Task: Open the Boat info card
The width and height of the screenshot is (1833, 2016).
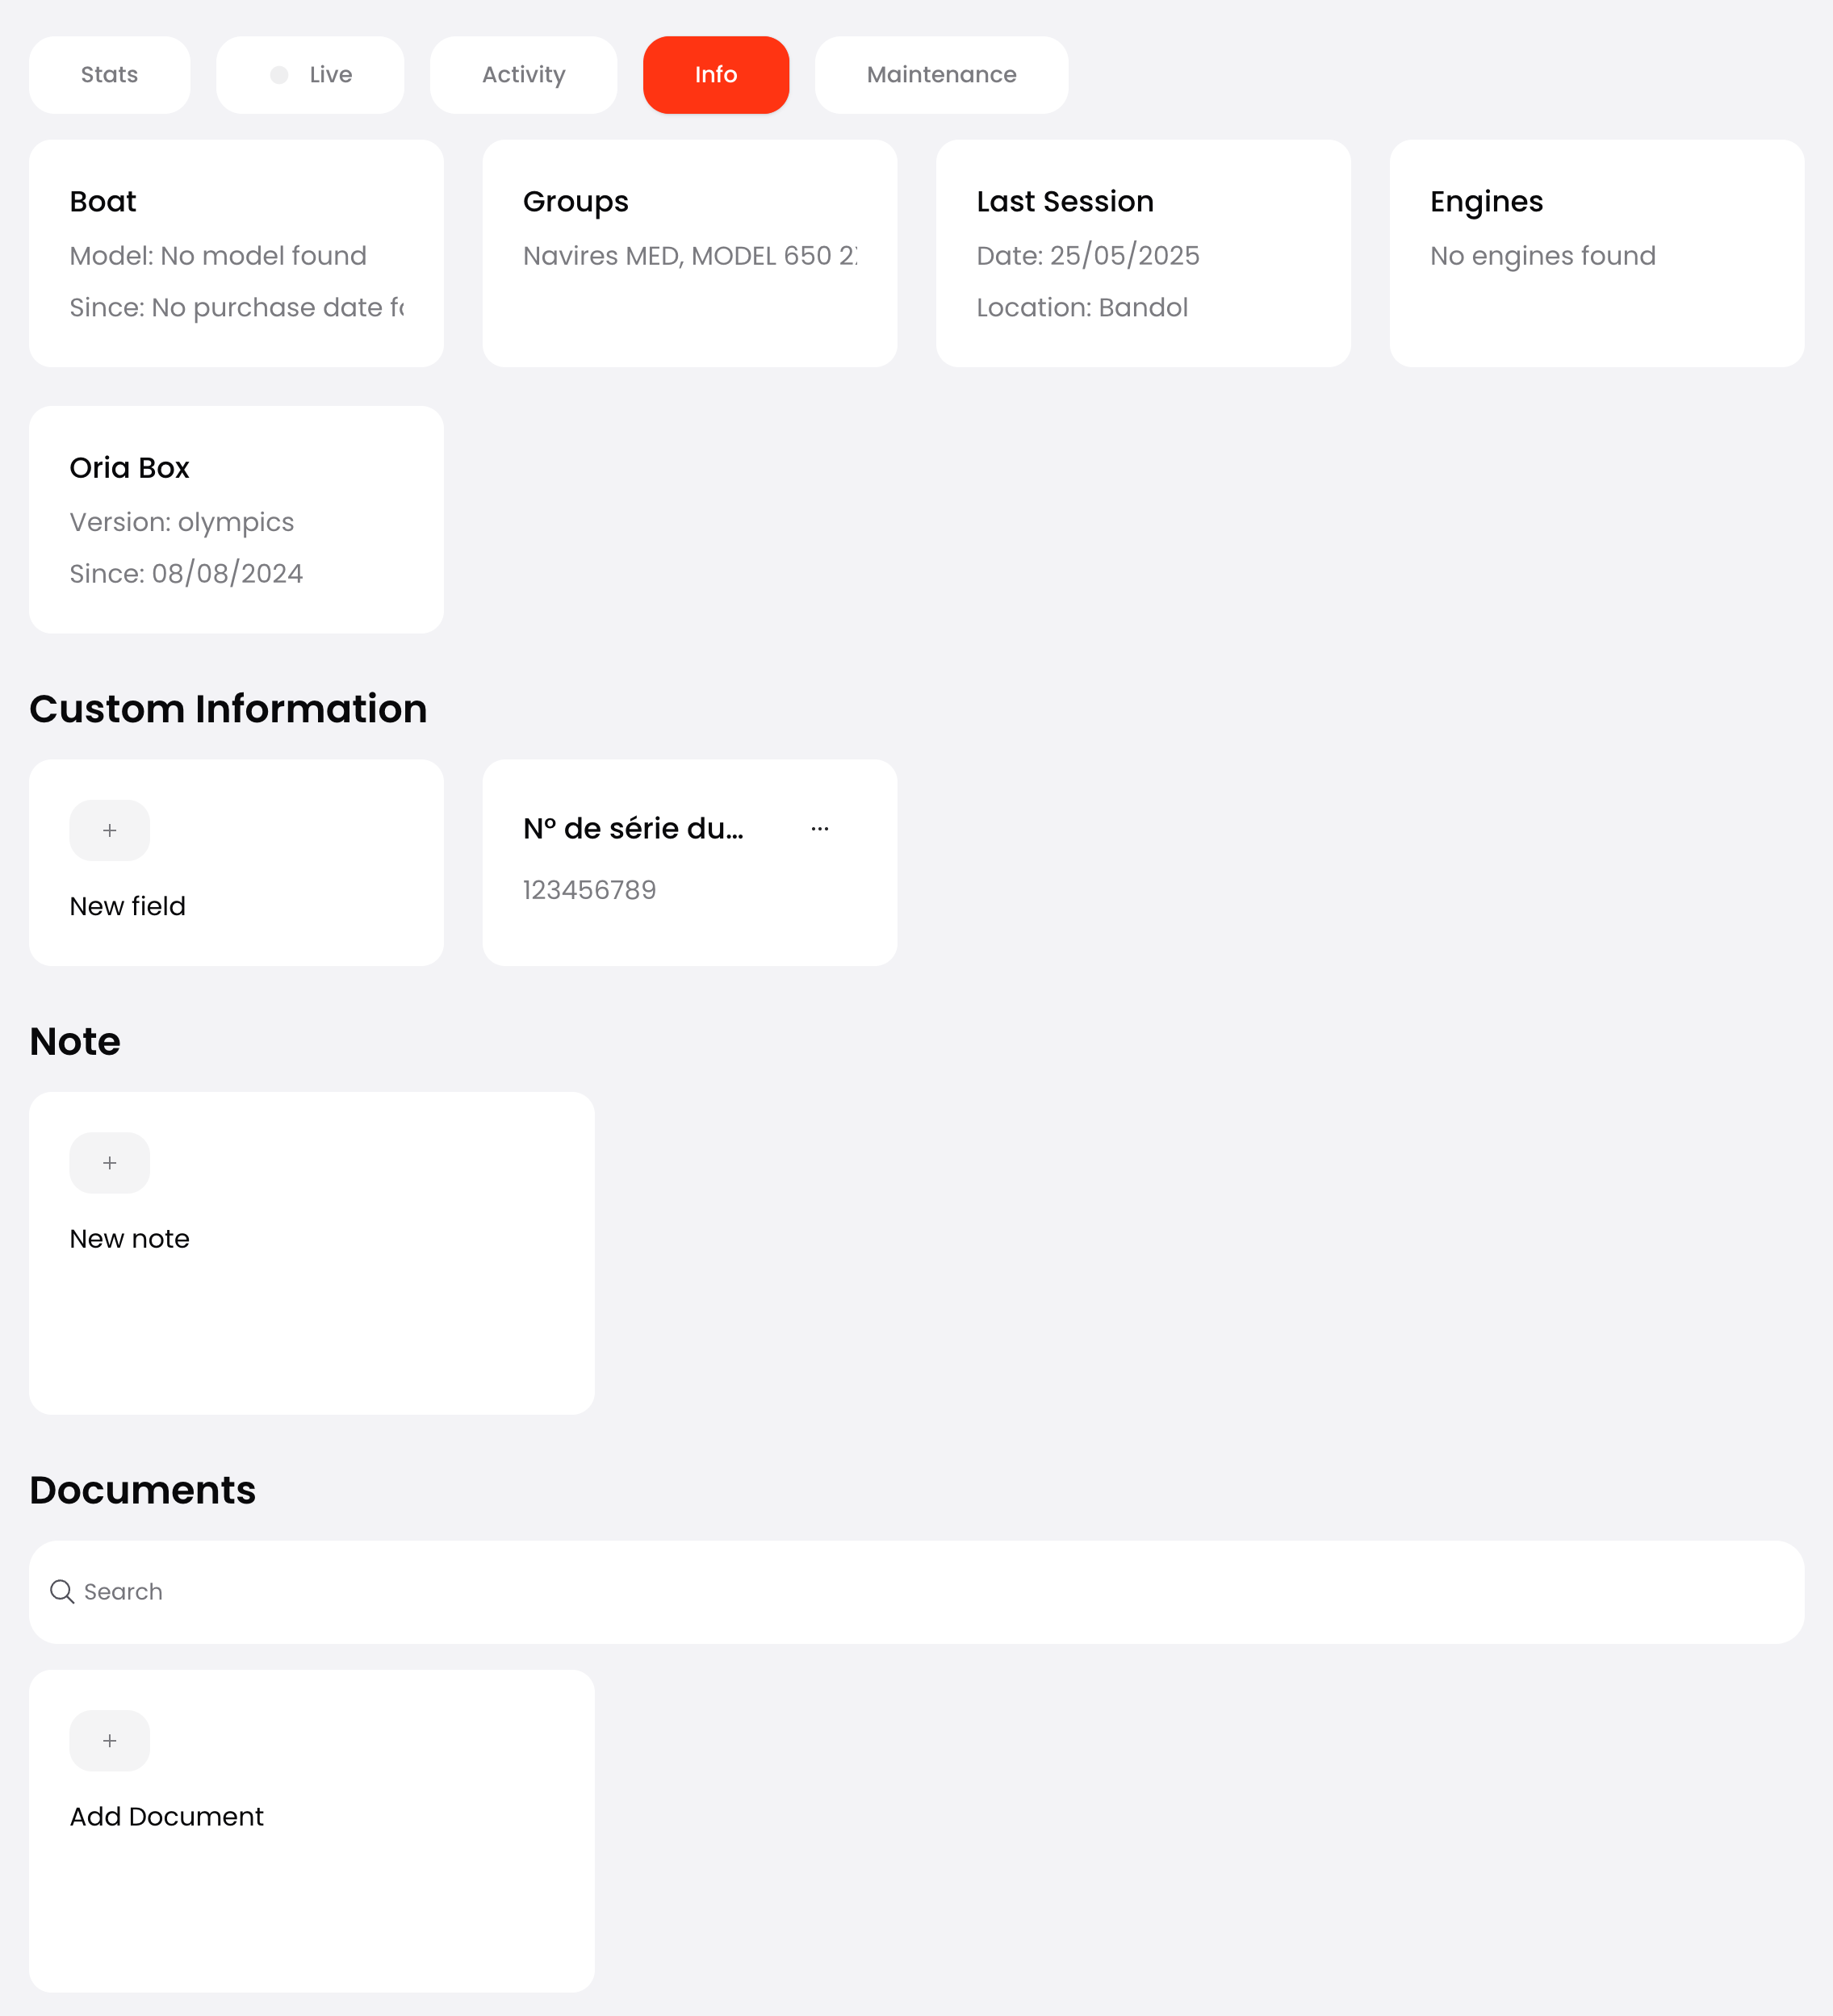Action: pos(236,253)
